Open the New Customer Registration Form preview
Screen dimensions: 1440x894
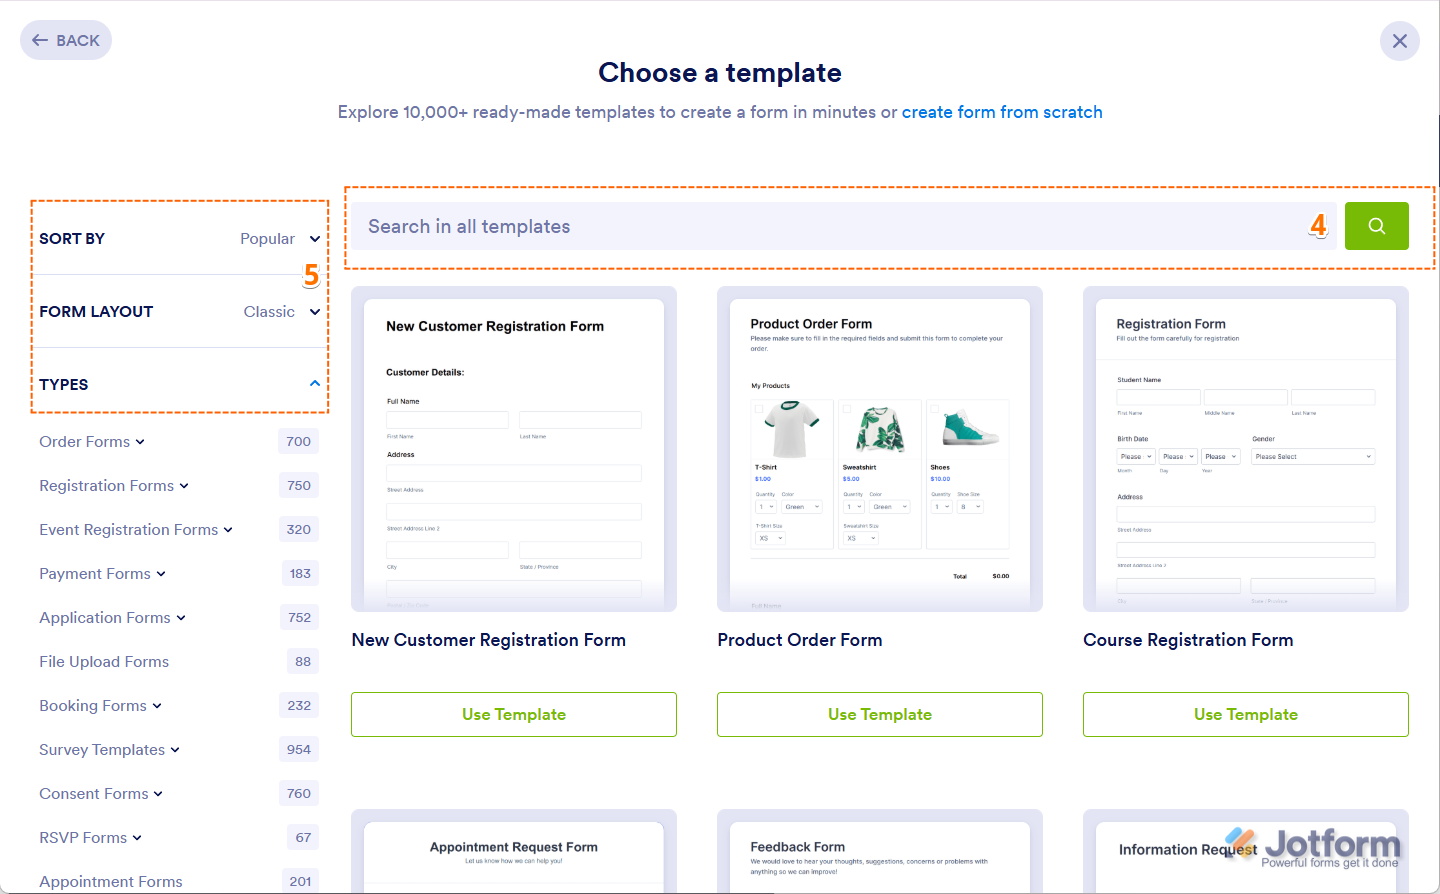coord(513,449)
